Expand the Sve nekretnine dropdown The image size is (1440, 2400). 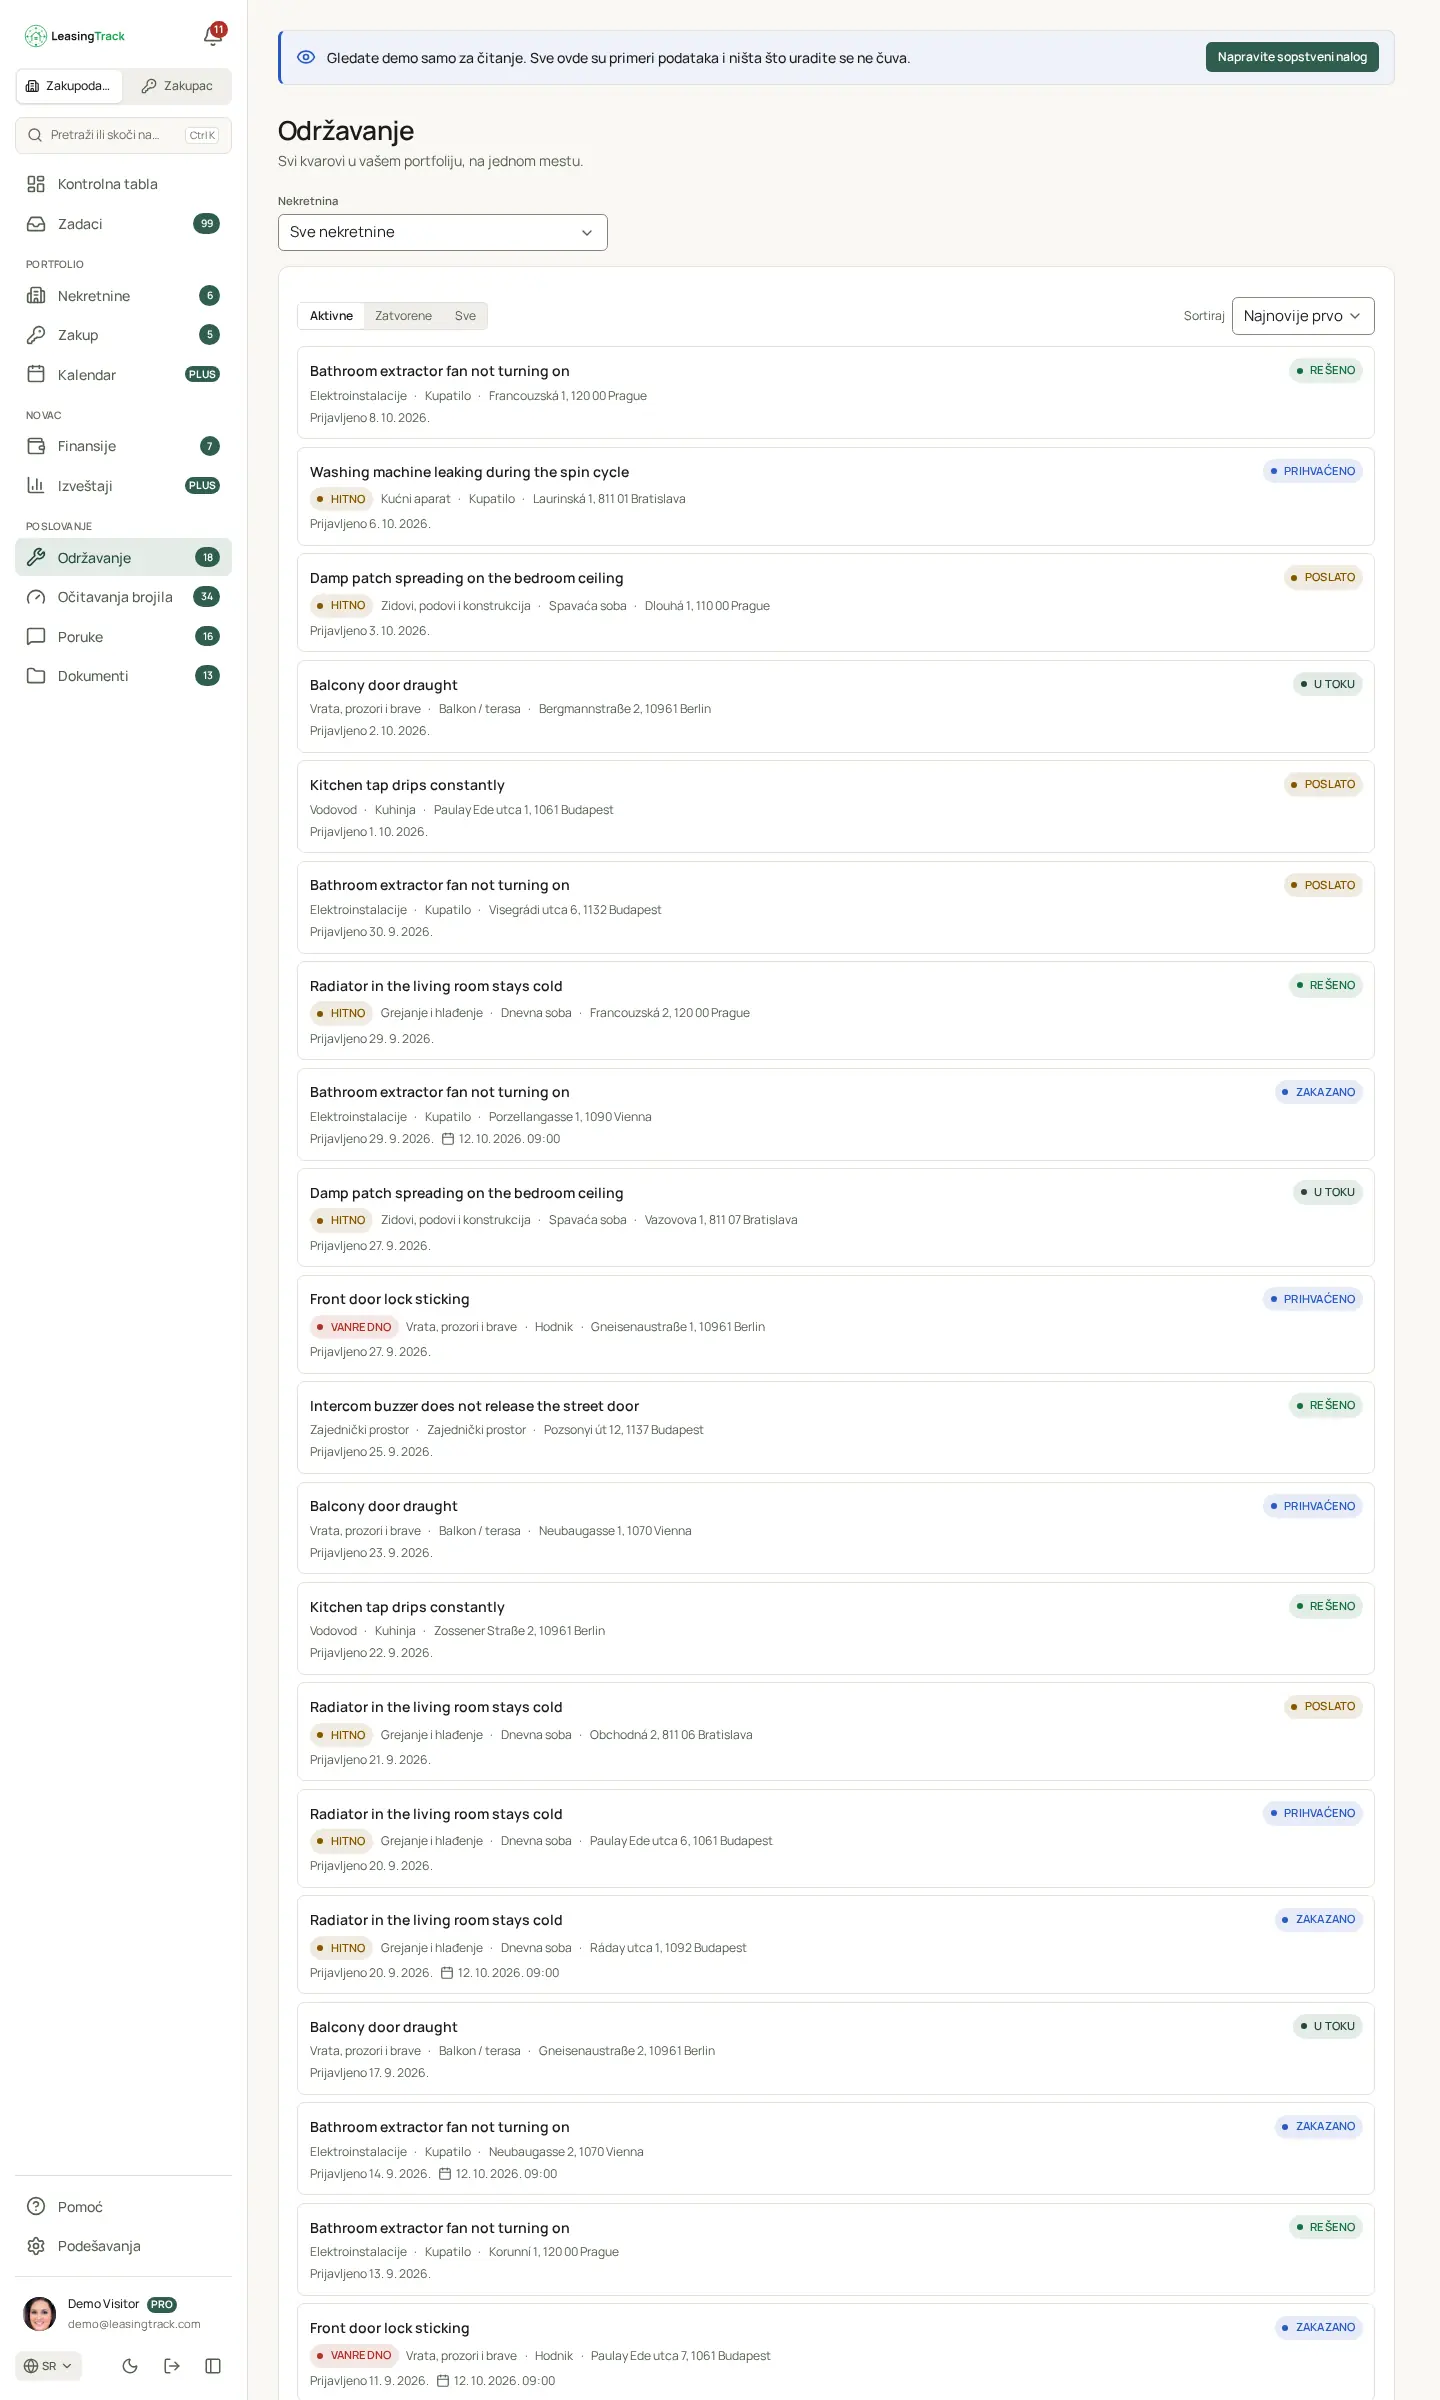click(443, 232)
